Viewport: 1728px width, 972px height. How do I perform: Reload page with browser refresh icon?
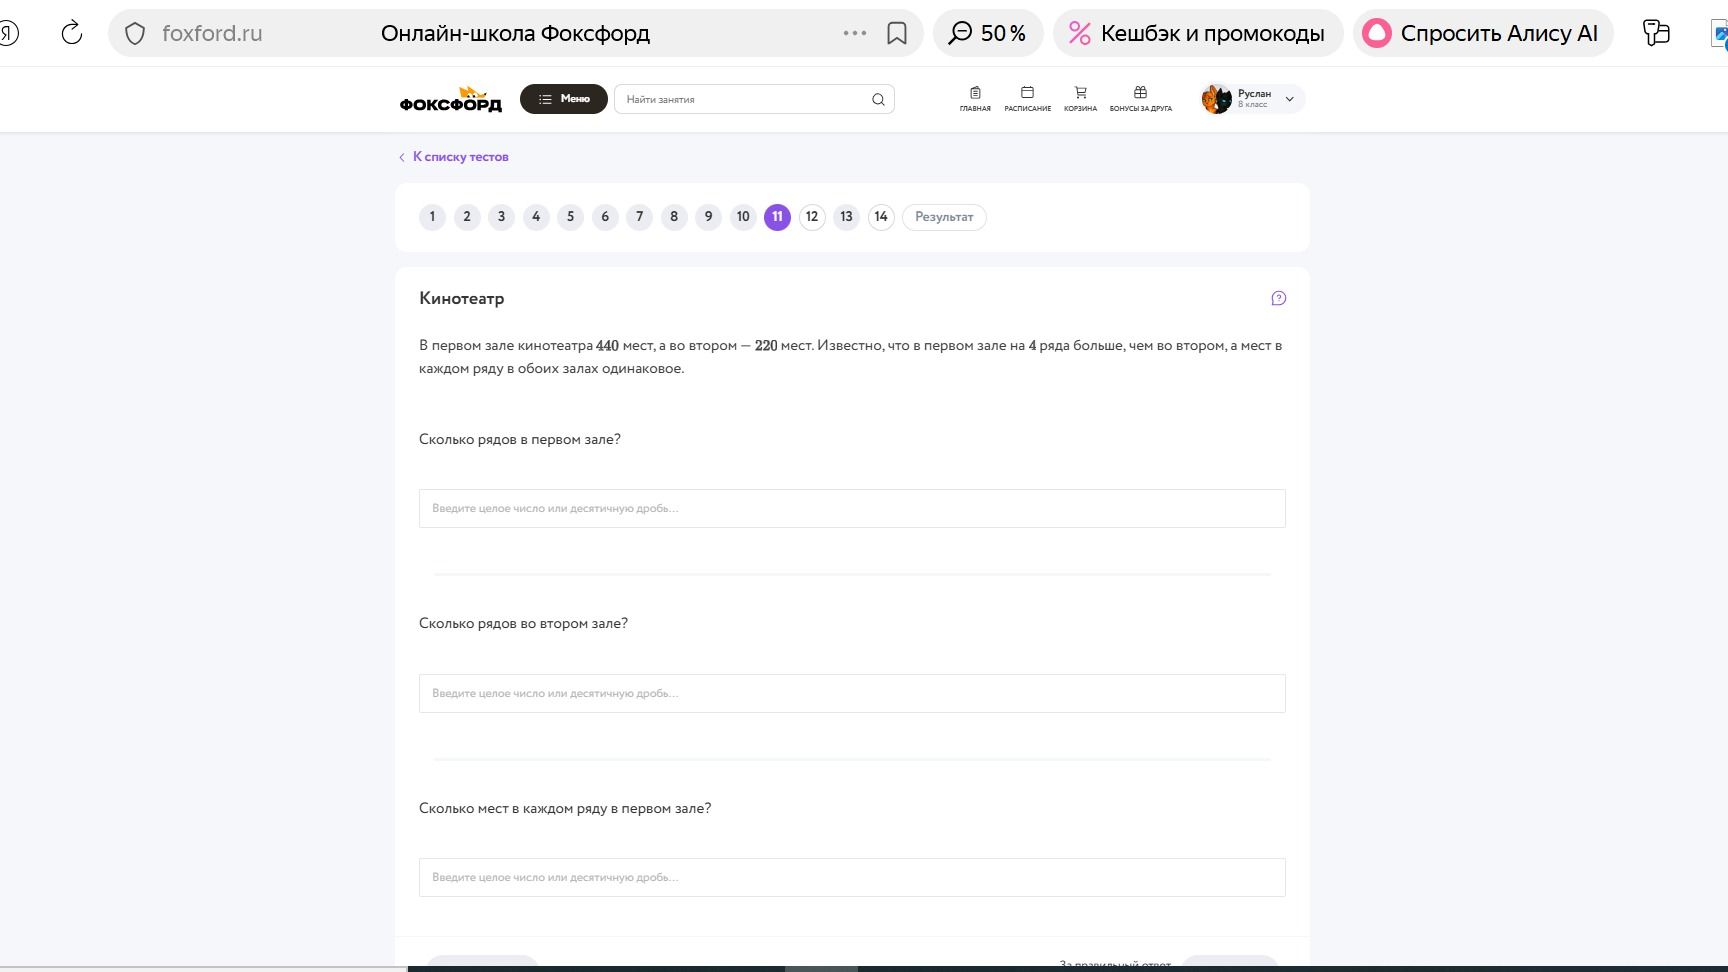(72, 33)
